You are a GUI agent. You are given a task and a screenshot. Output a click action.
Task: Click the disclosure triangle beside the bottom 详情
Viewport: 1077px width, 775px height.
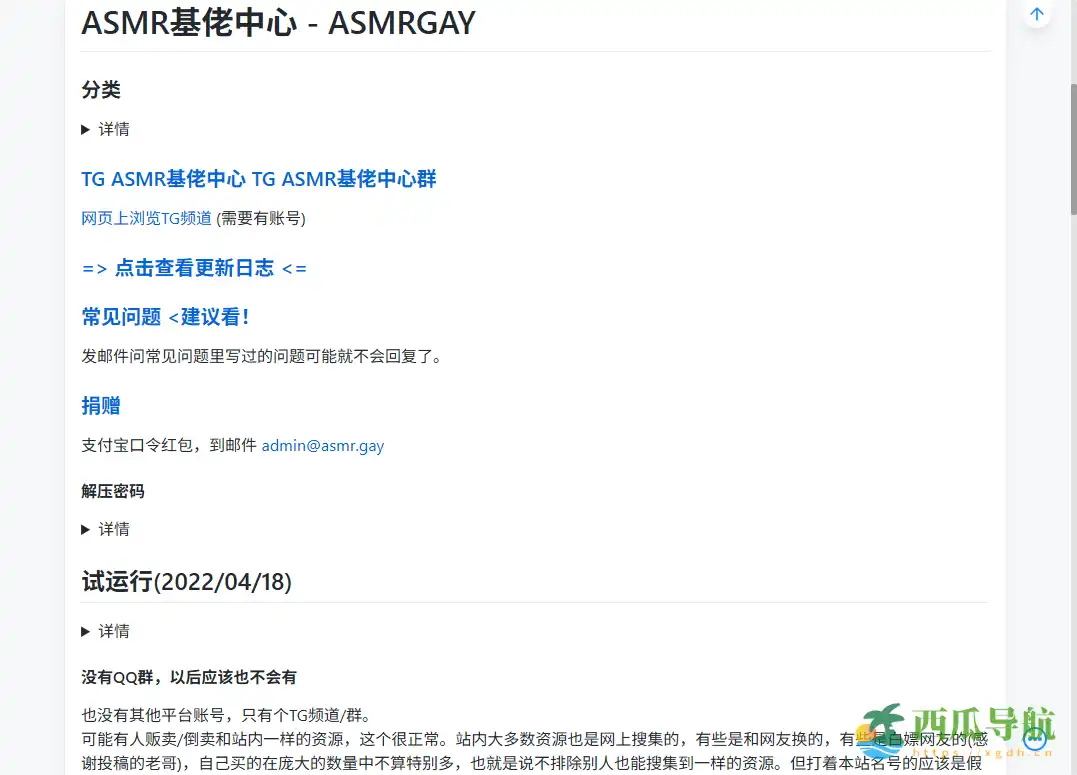click(x=86, y=631)
